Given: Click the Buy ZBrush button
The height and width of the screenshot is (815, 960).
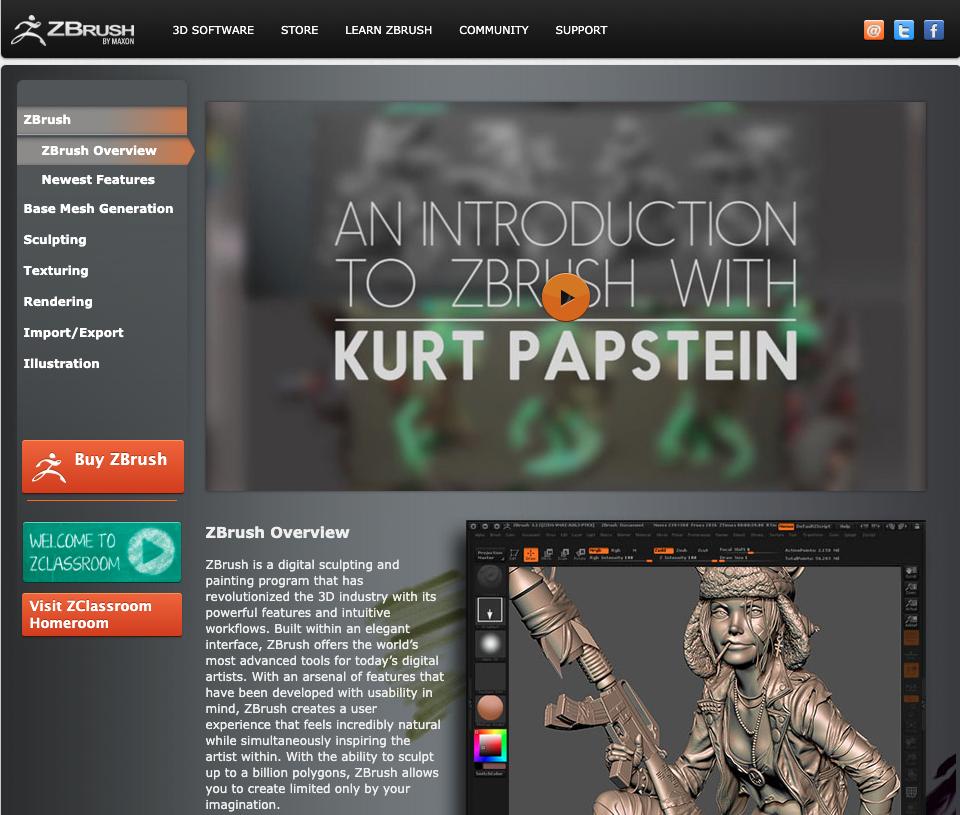Looking at the screenshot, I should pos(103,467).
